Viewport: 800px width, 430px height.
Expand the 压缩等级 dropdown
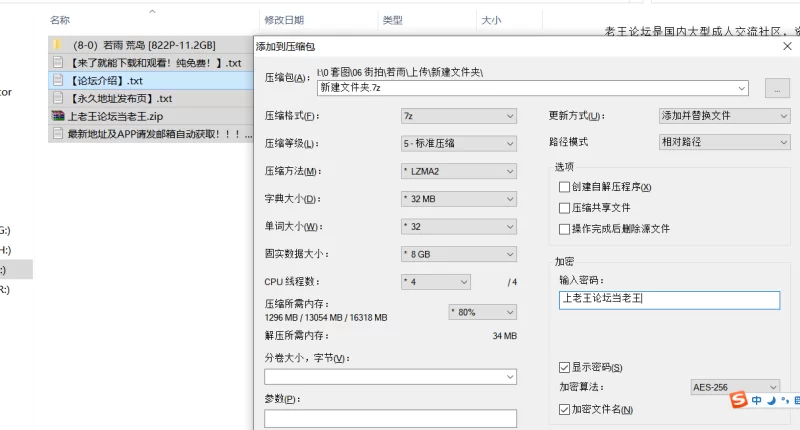tap(458, 143)
